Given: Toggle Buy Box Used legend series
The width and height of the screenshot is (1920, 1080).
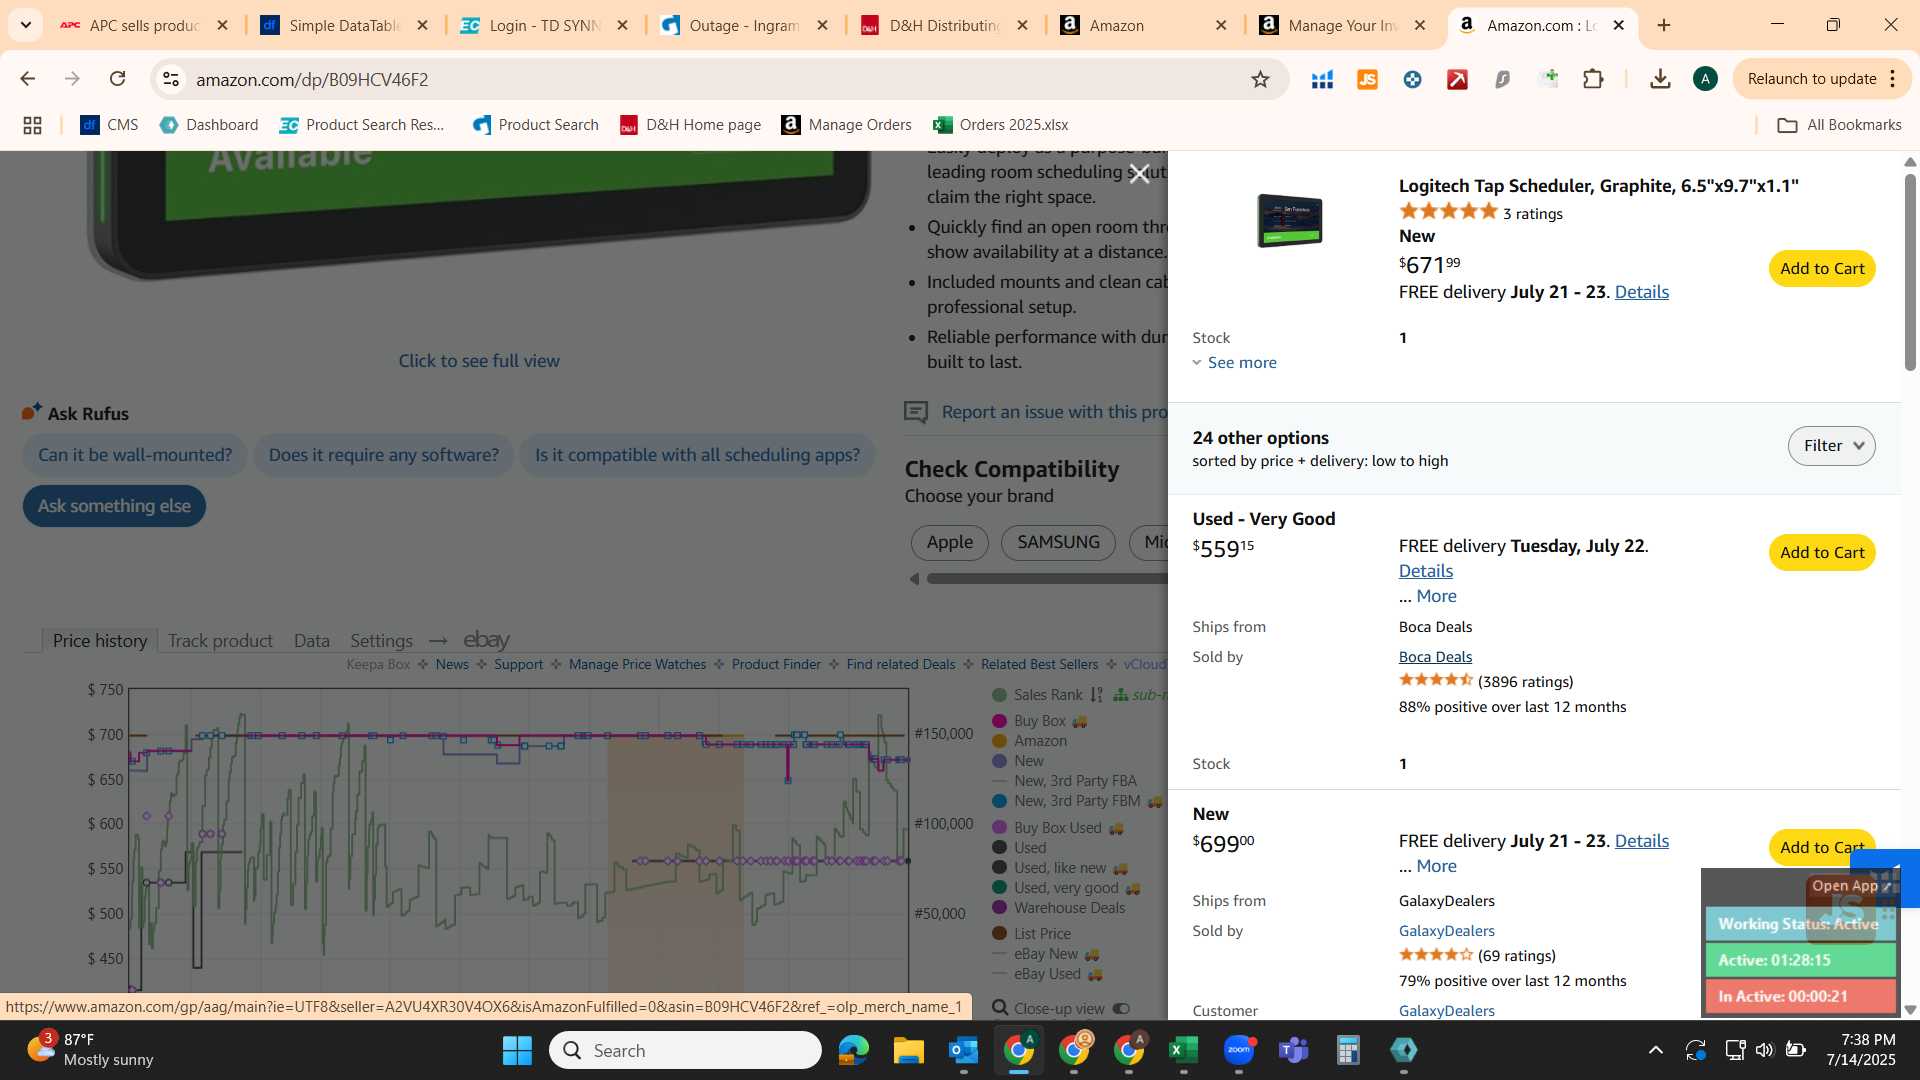Looking at the screenshot, I should pyautogui.click(x=1057, y=828).
